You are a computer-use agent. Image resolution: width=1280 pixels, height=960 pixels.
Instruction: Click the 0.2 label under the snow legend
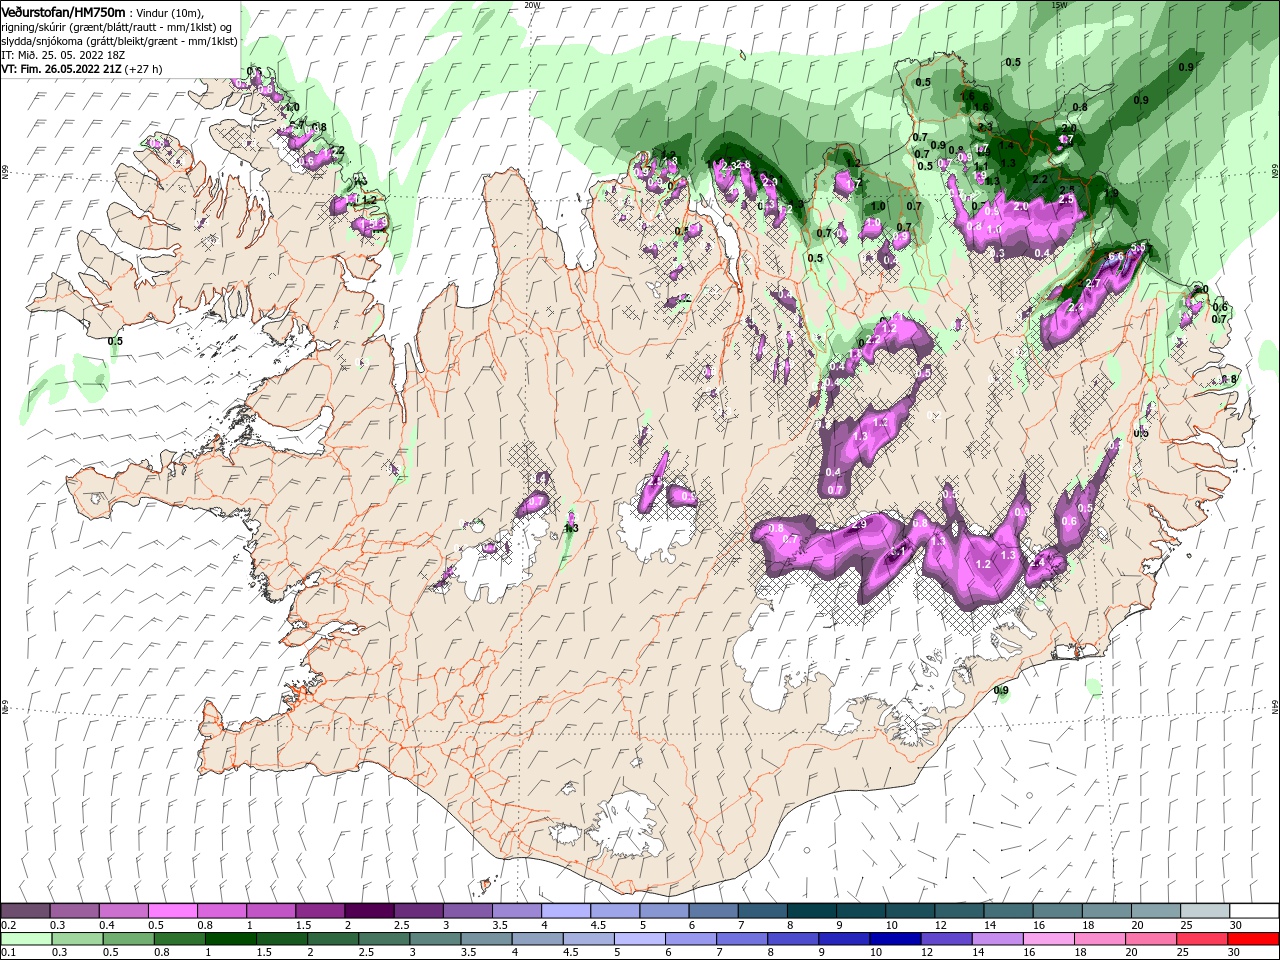8,925
